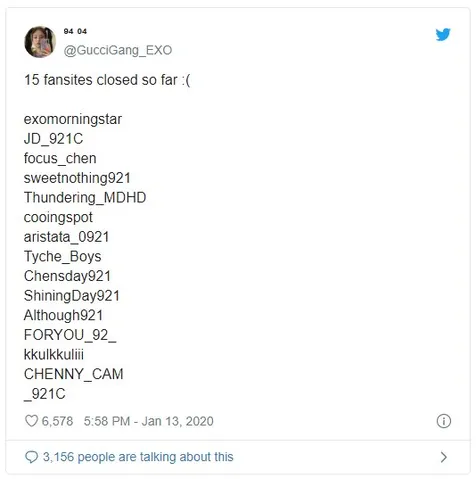Viewport: 476px width, 479px height.
Task: Open the @GucciGang_EXO handle
Action: pos(118,50)
